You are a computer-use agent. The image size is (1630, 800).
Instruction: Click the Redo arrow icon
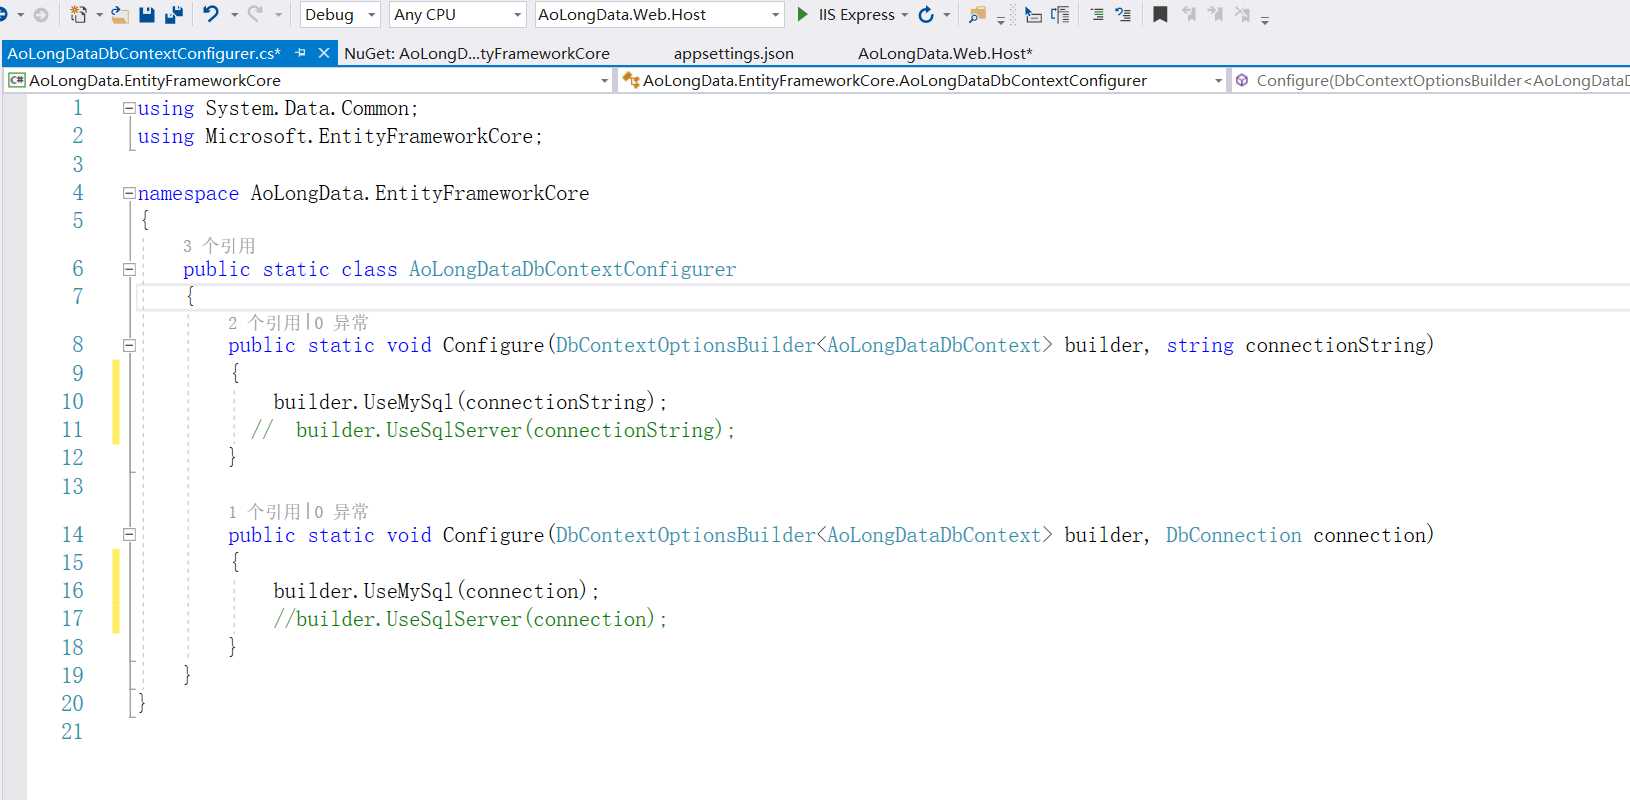[255, 14]
